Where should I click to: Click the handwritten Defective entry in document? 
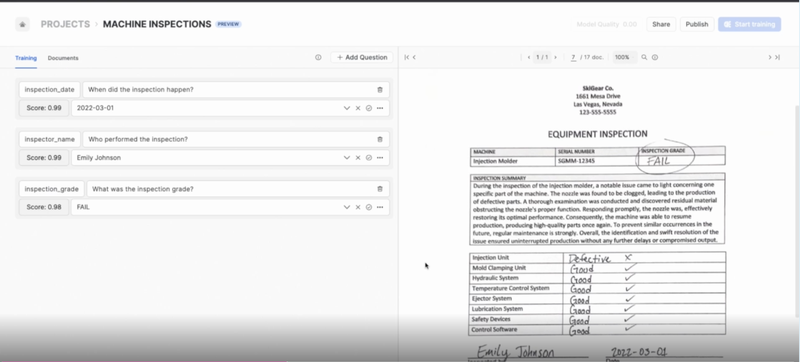[x=589, y=258]
